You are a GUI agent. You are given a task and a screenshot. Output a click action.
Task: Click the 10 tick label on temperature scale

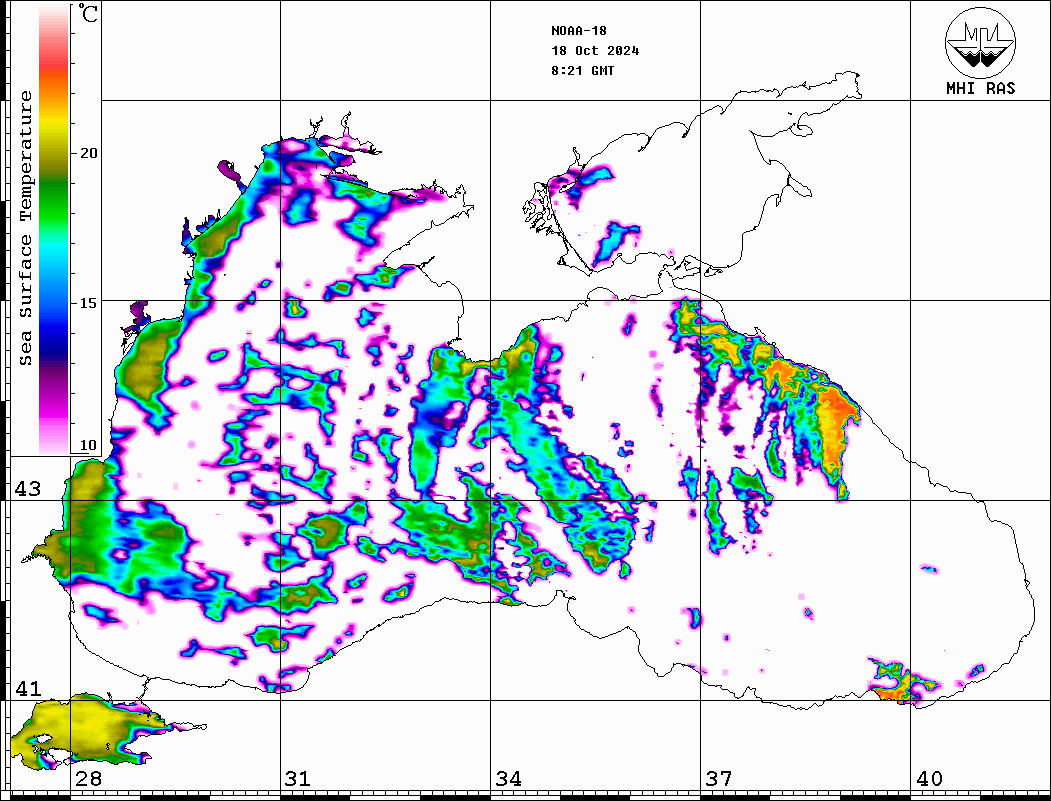click(x=88, y=445)
